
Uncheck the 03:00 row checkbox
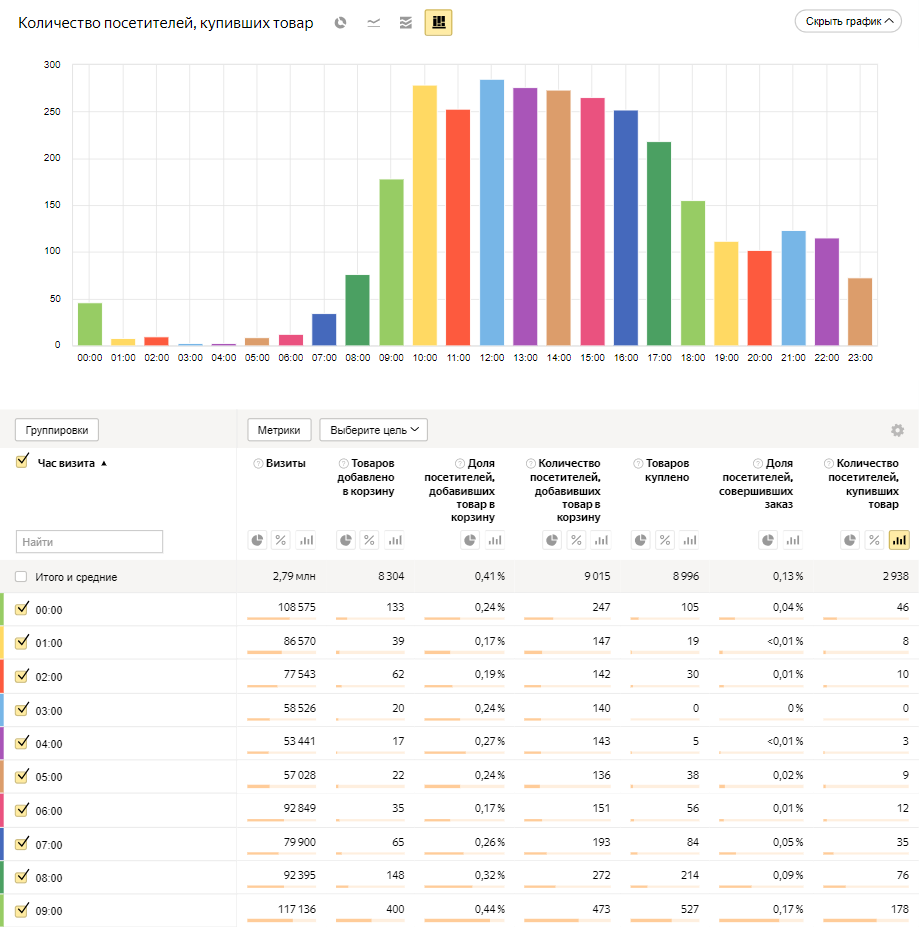(22, 710)
